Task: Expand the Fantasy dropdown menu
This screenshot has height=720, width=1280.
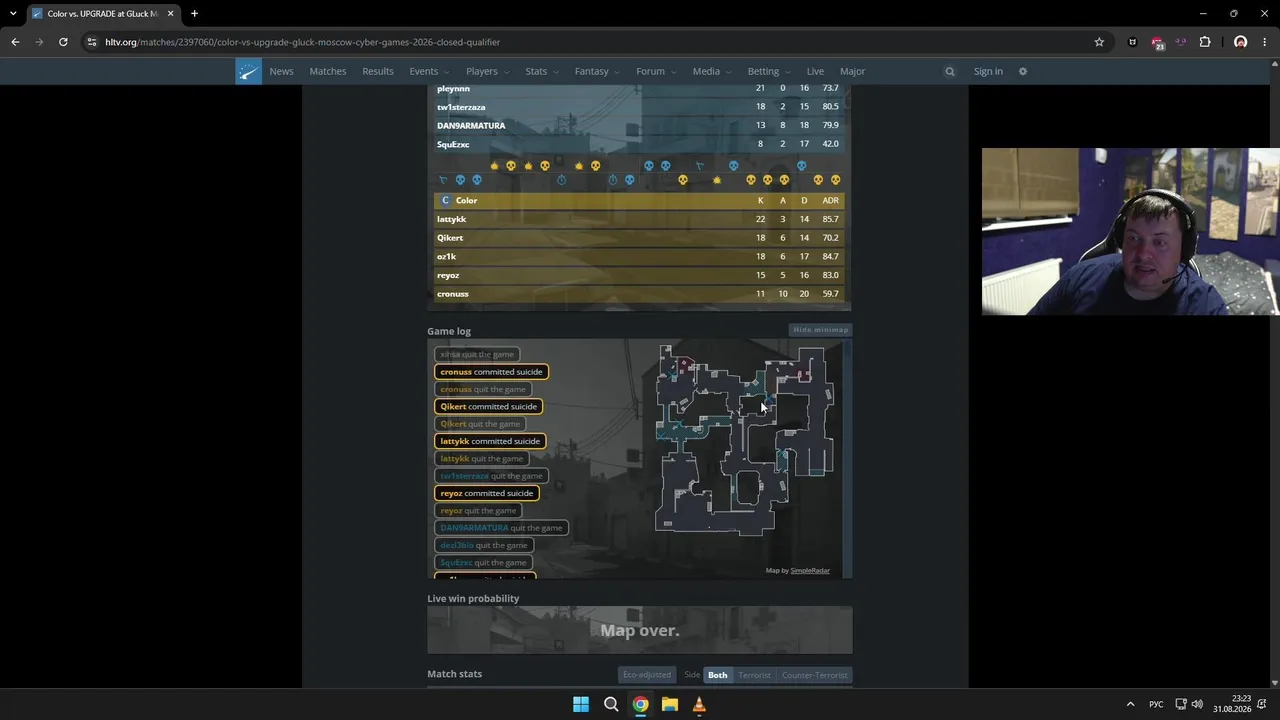Action: (597, 71)
